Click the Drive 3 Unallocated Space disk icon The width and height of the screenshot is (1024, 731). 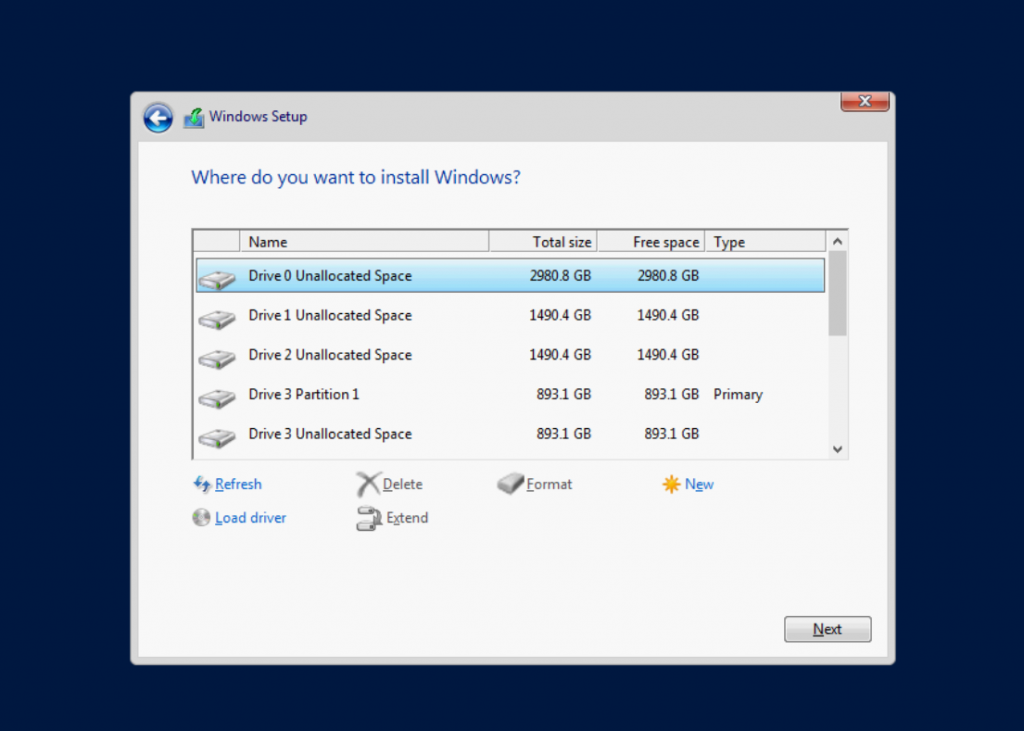click(x=217, y=438)
